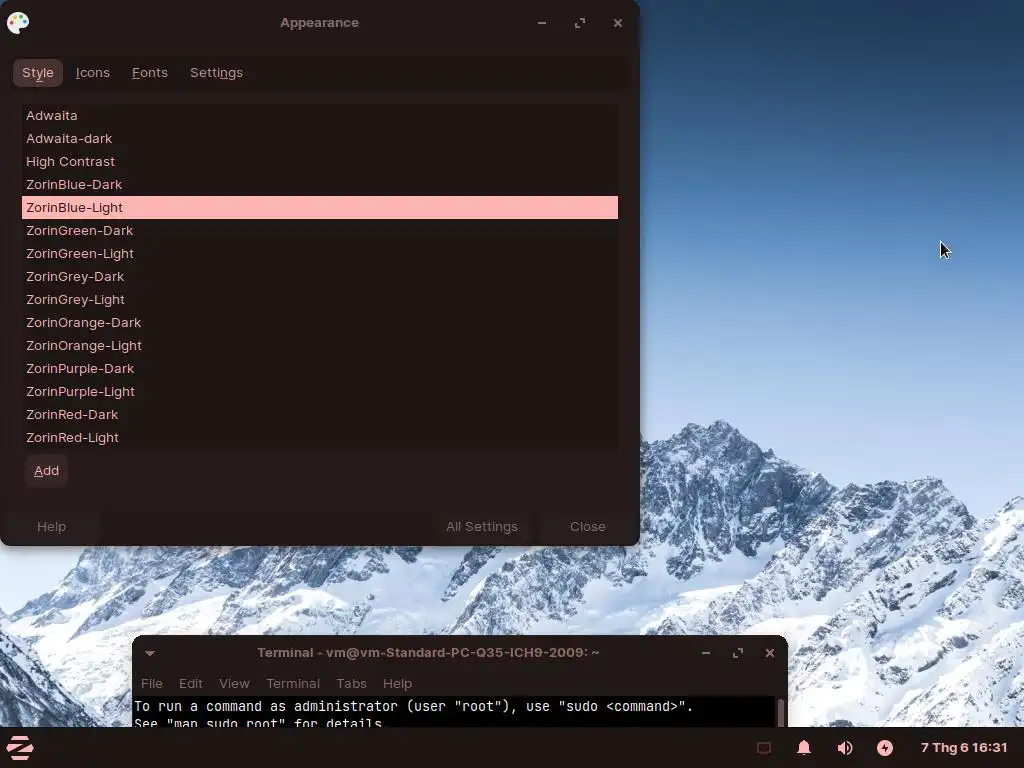Viewport: 1024px width, 768px height.
Task: Select the ZorinGreen-Dark theme
Action: 320,231
